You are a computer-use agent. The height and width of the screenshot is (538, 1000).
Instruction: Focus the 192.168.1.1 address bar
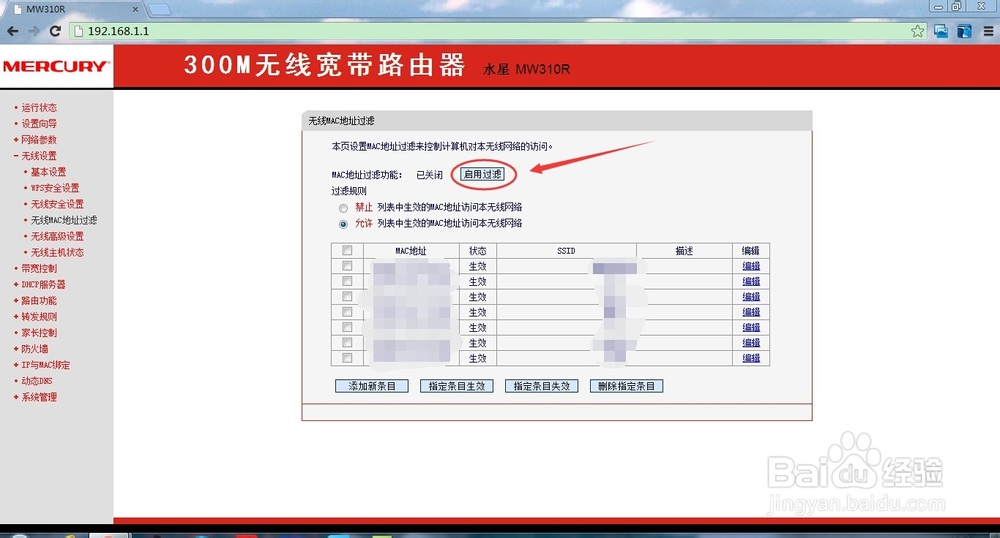[x=497, y=31]
